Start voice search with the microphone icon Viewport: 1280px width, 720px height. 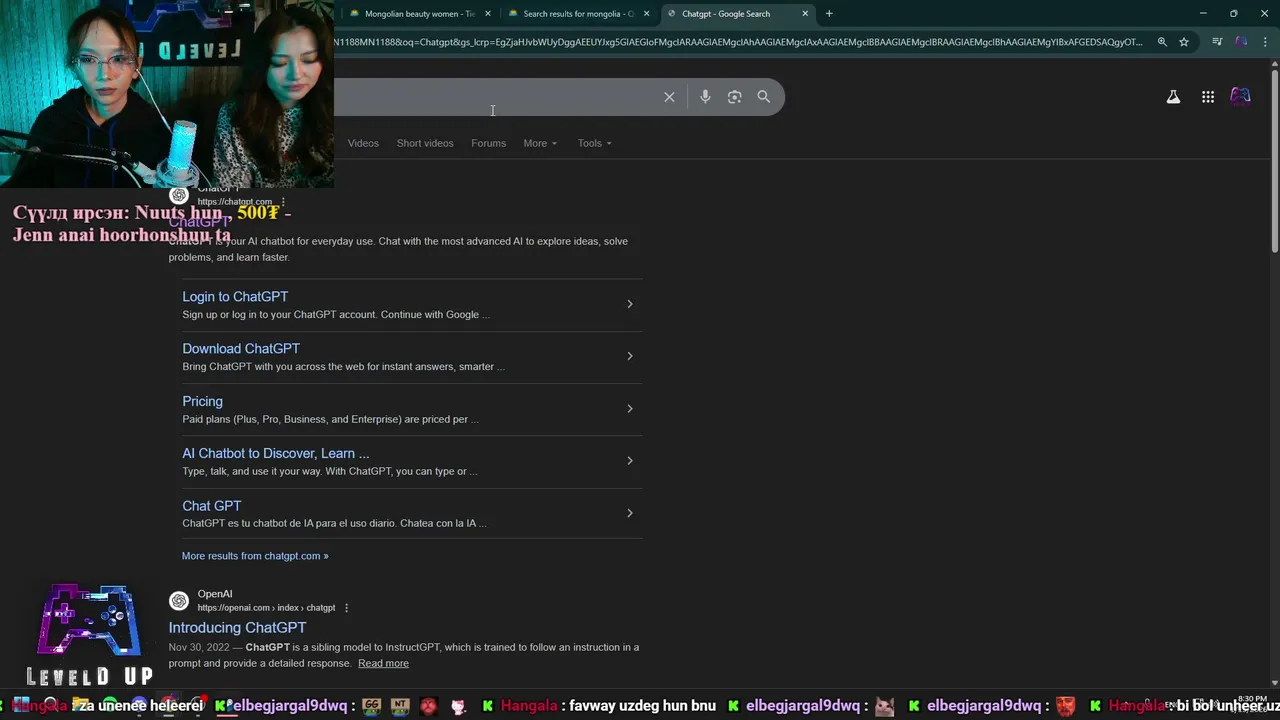point(705,97)
